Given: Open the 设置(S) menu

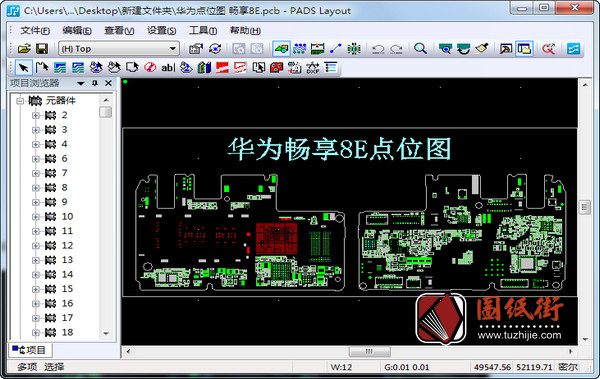Looking at the screenshot, I should coord(161,31).
